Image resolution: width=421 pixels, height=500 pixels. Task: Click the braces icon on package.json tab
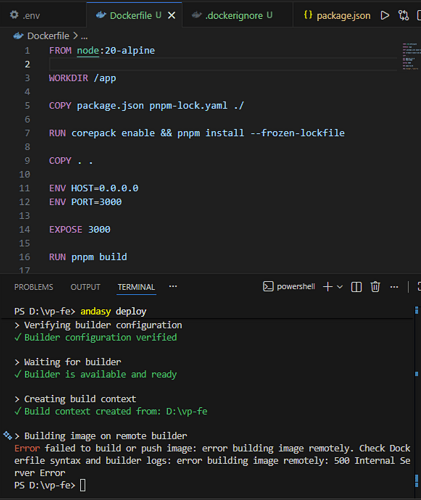tap(308, 15)
